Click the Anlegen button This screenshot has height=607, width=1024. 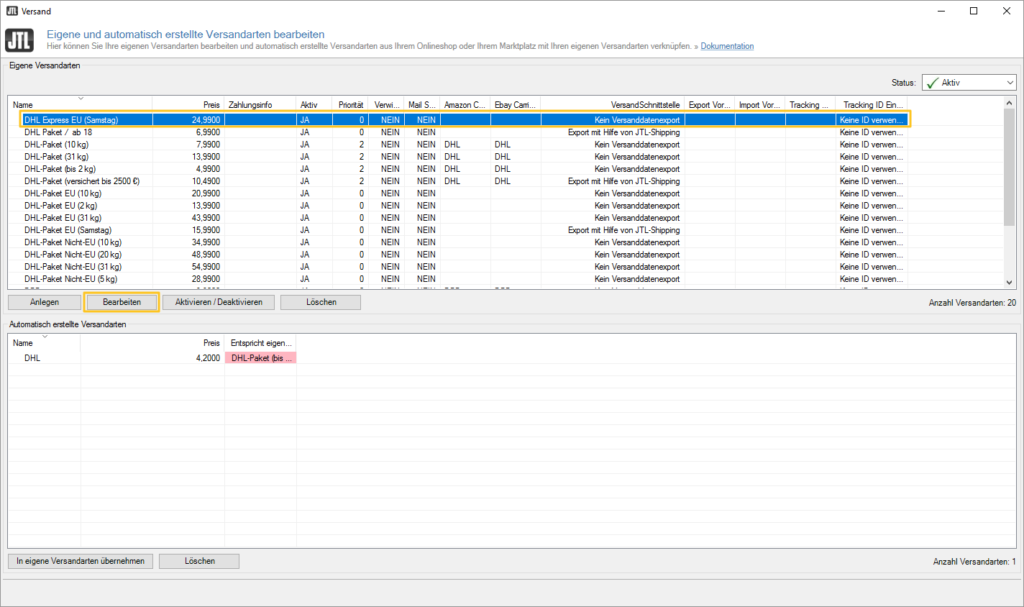click(43, 302)
